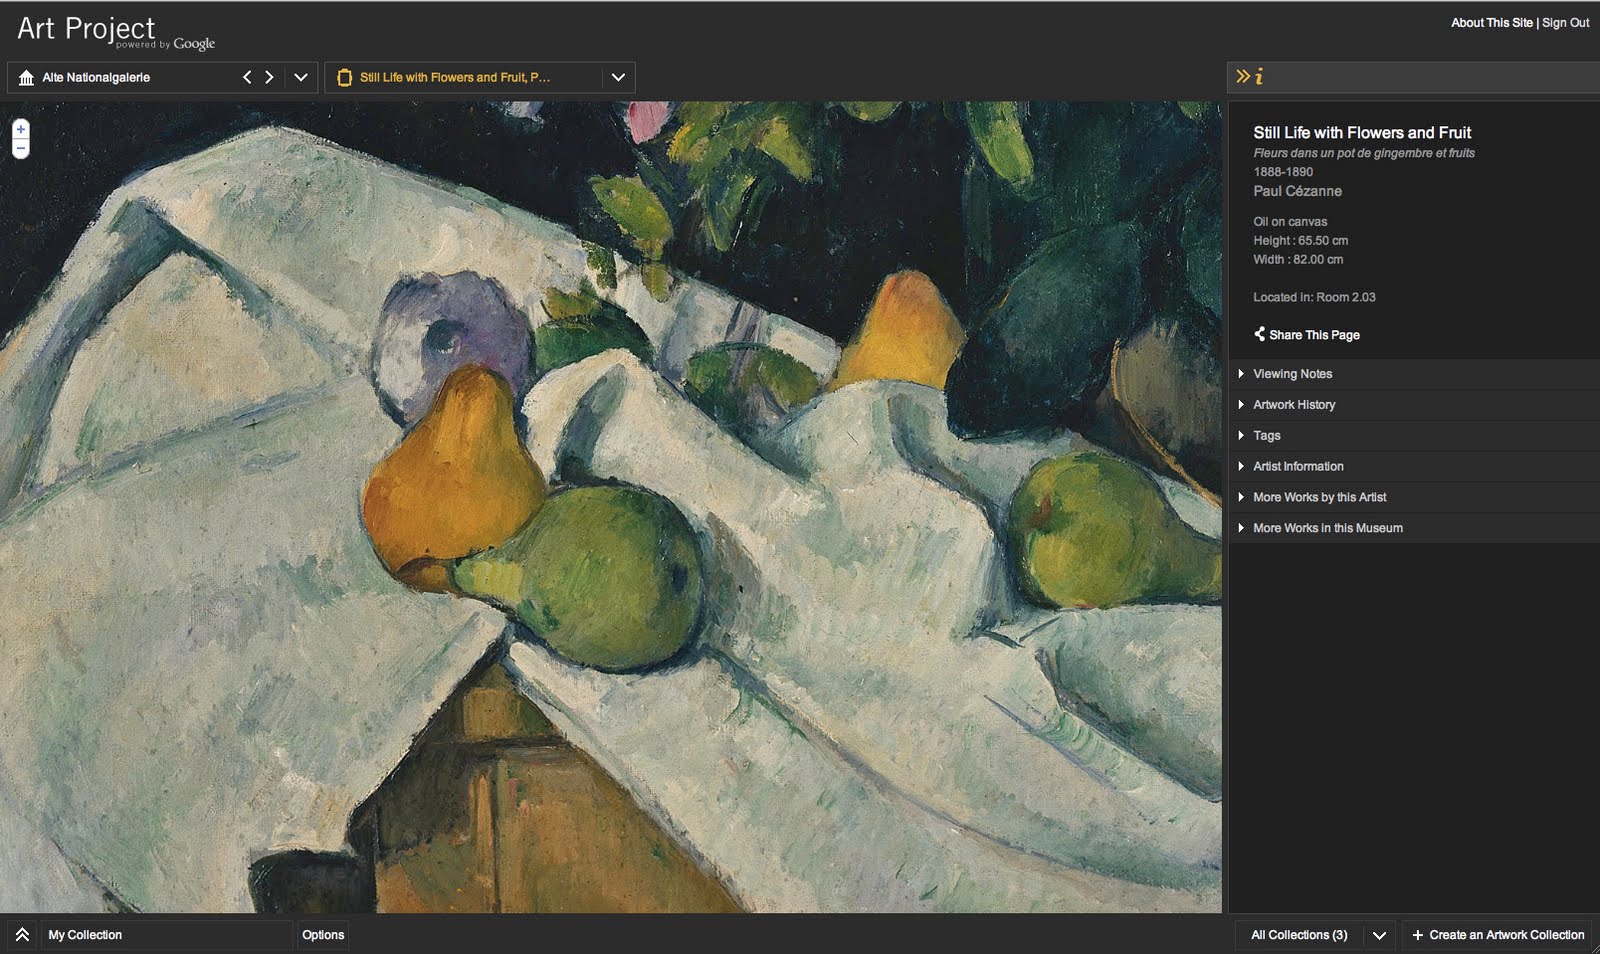This screenshot has height=954, width=1600.
Task: Click the 'Height : 65.50 cm' text
Action: click(1300, 241)
